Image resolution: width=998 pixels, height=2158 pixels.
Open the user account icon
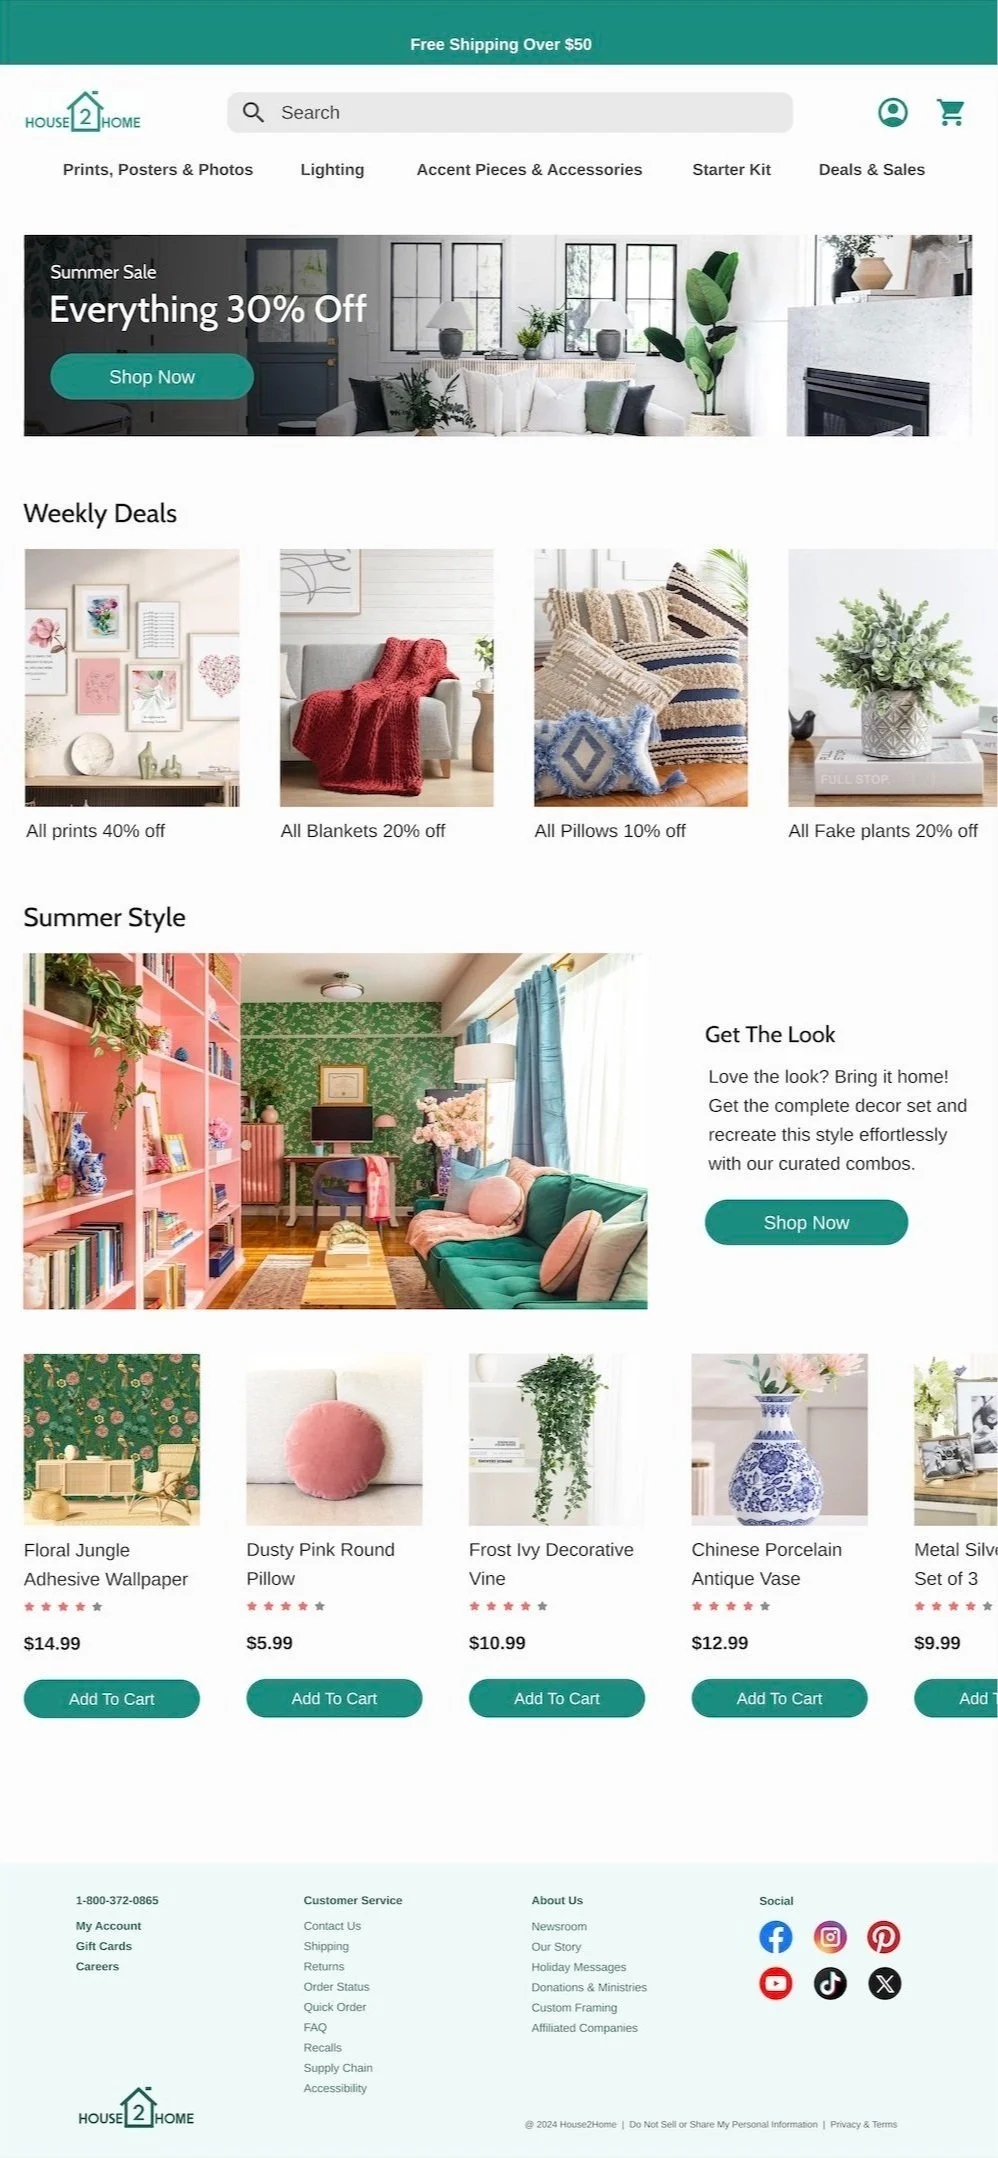point(892,112)
